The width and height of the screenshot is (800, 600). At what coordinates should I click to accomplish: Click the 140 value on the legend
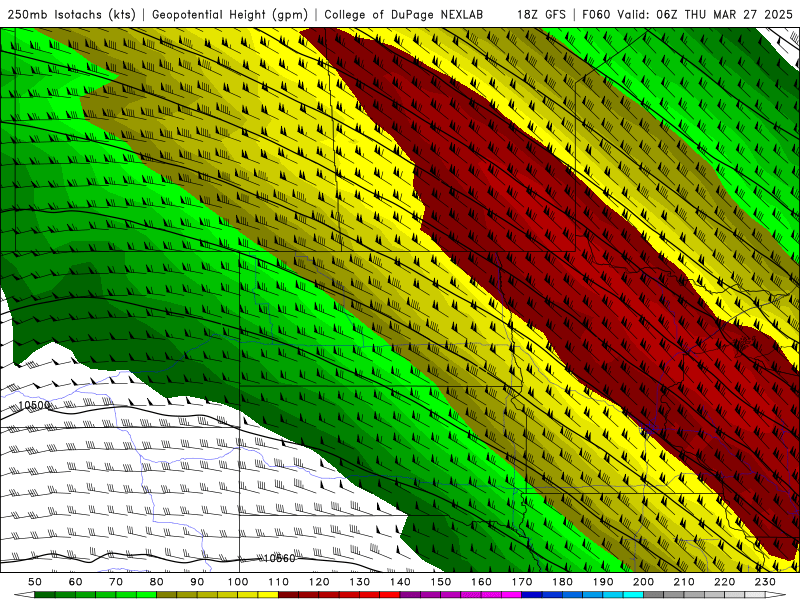pyautogui.click(x=400, y=582)
